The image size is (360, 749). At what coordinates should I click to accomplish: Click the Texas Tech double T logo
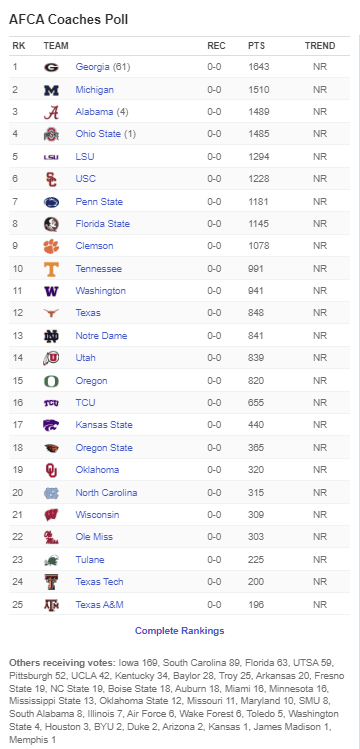[x=51, y=582]
